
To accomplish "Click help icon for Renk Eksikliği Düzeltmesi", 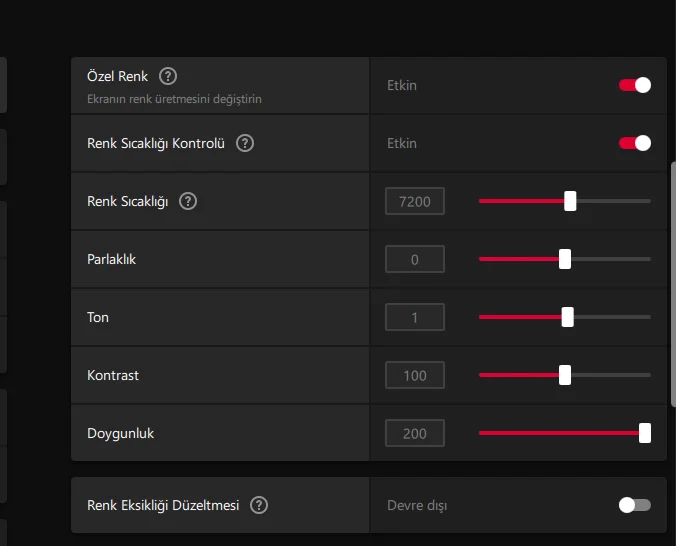I will coord(259,505).
